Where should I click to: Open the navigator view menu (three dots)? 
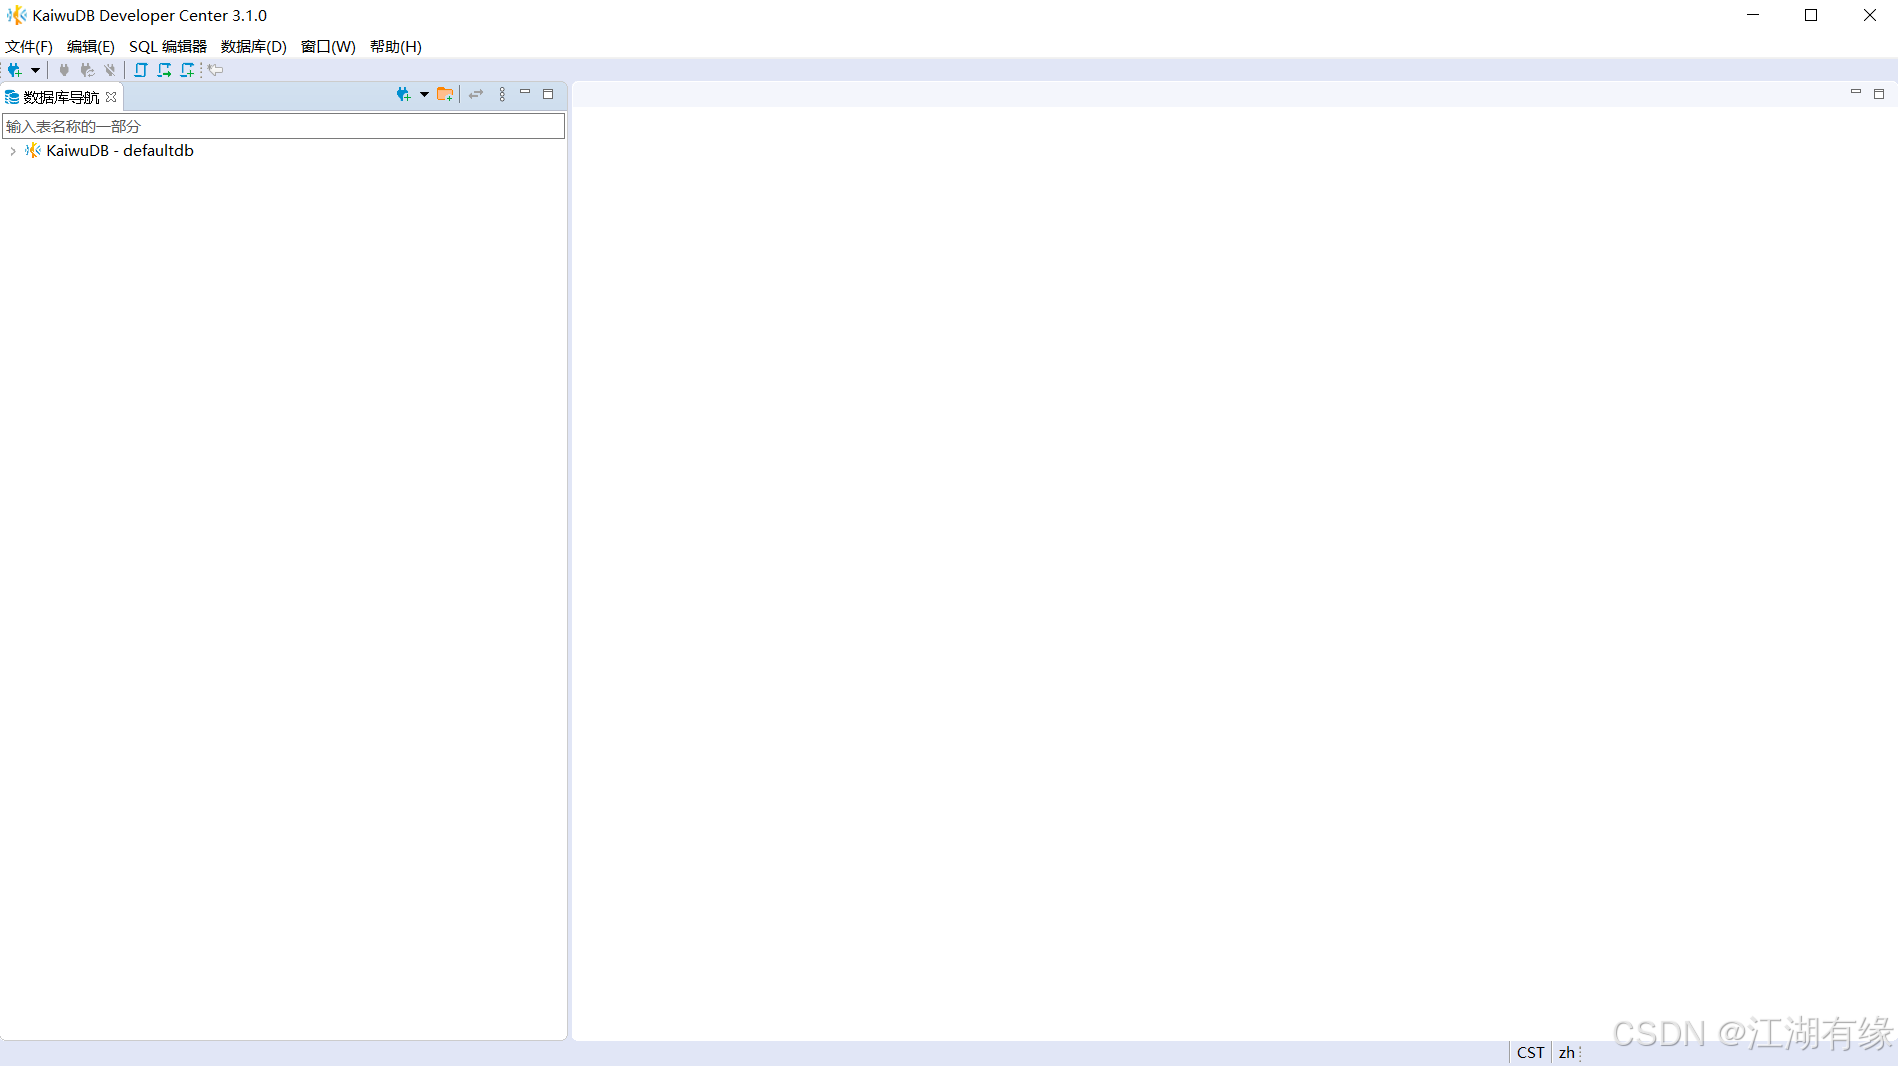click(x=502, y=94)
